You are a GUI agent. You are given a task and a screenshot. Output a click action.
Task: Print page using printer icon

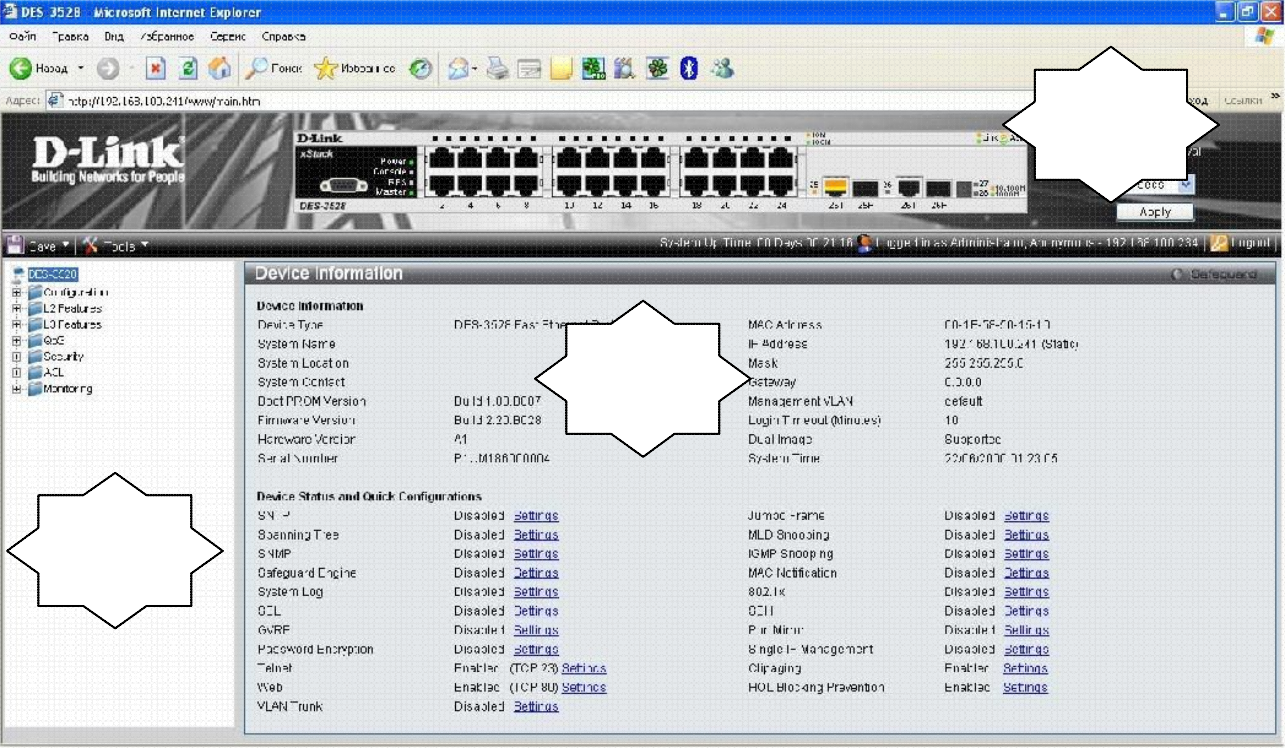[498, 68]
